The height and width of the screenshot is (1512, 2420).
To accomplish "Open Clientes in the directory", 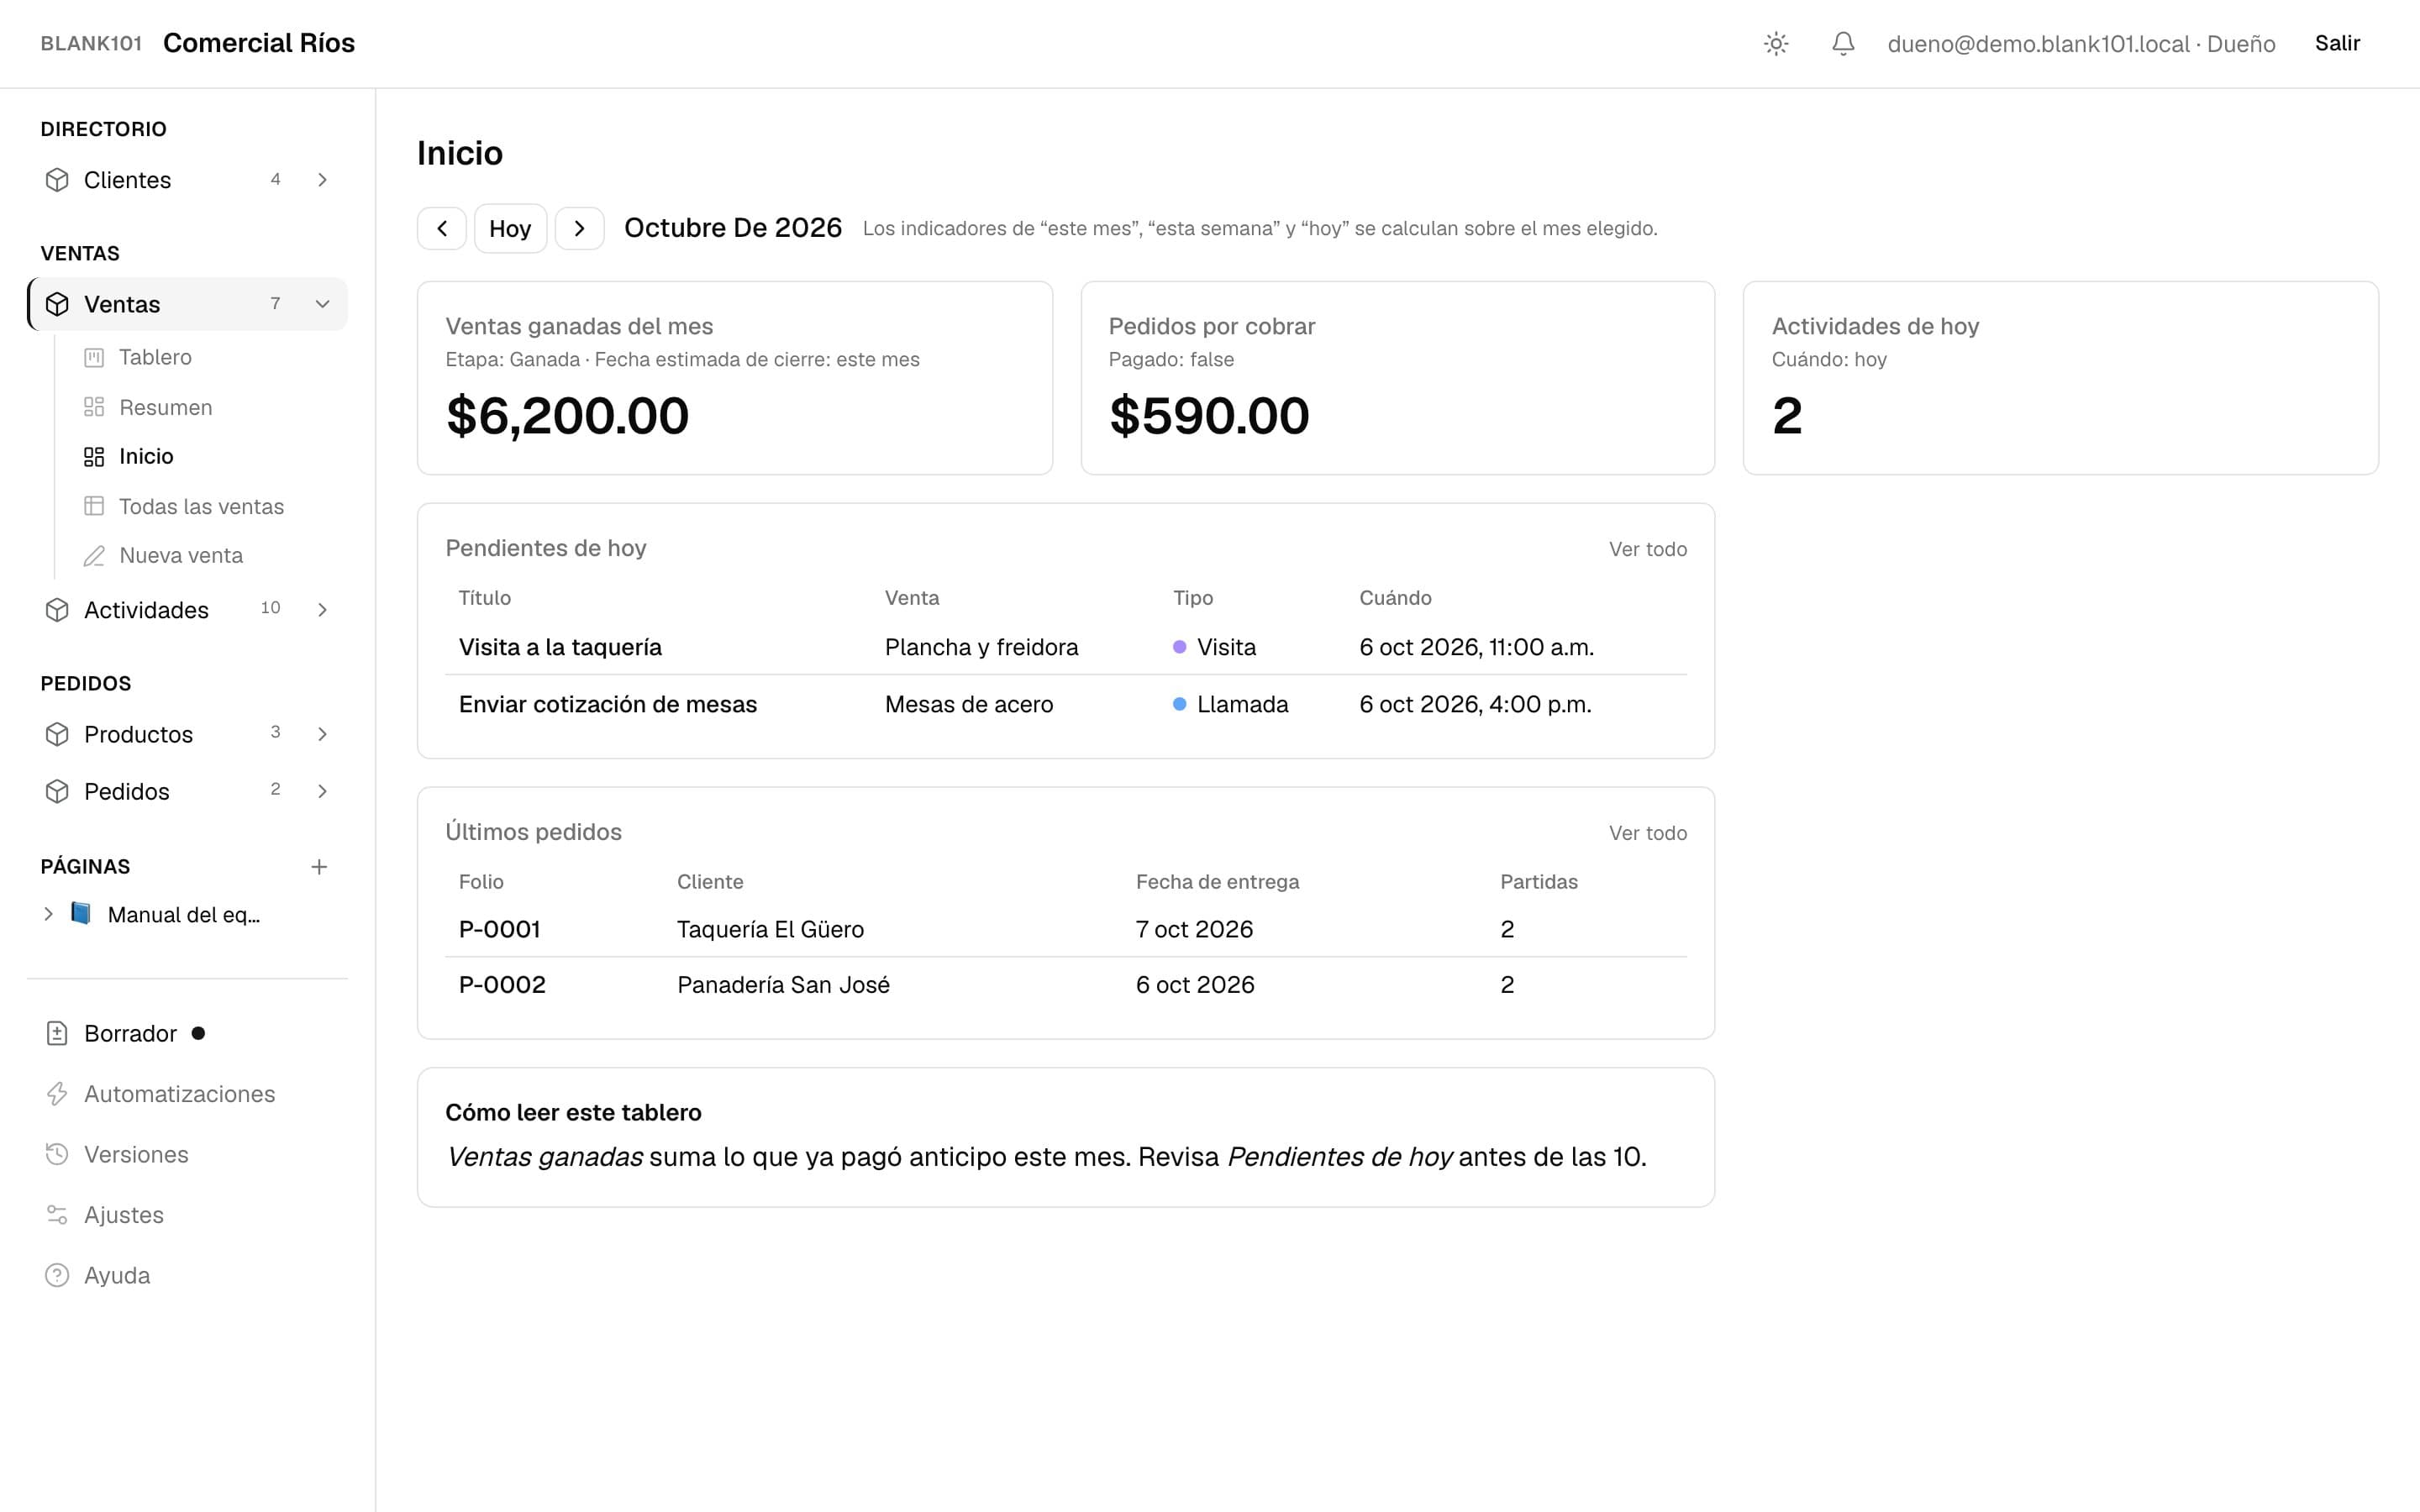I will coord(127,180).
